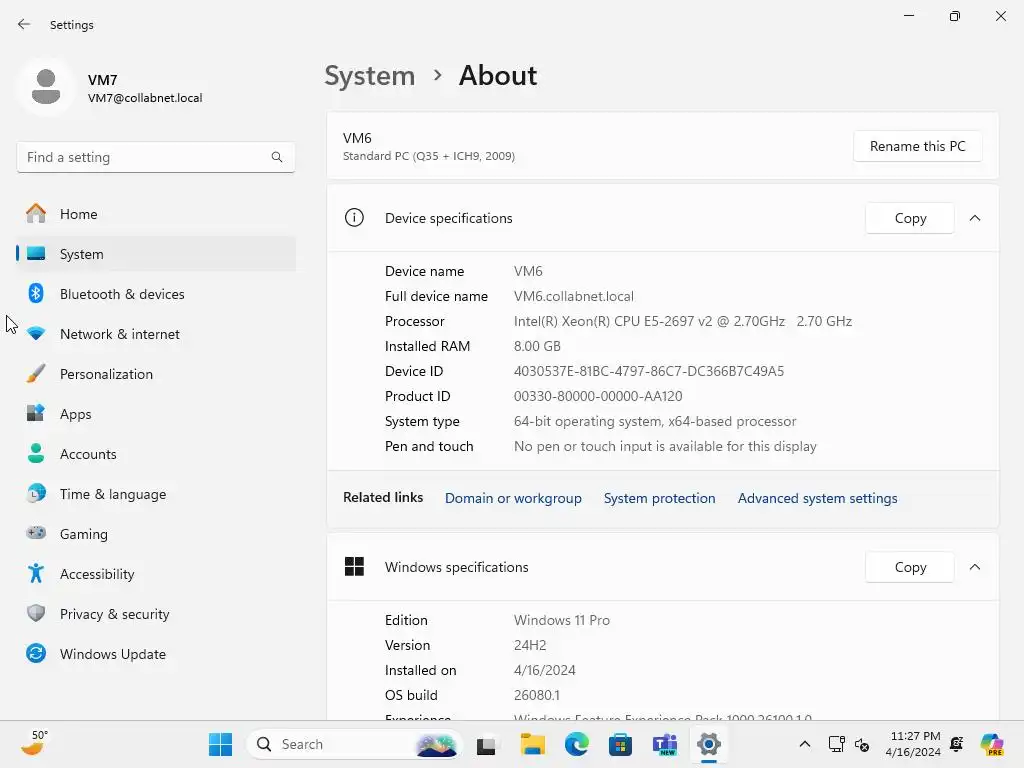Viewport: 1024px width, 768px height.
Task: Open Accessibility settings
Action: coord(155,574)
